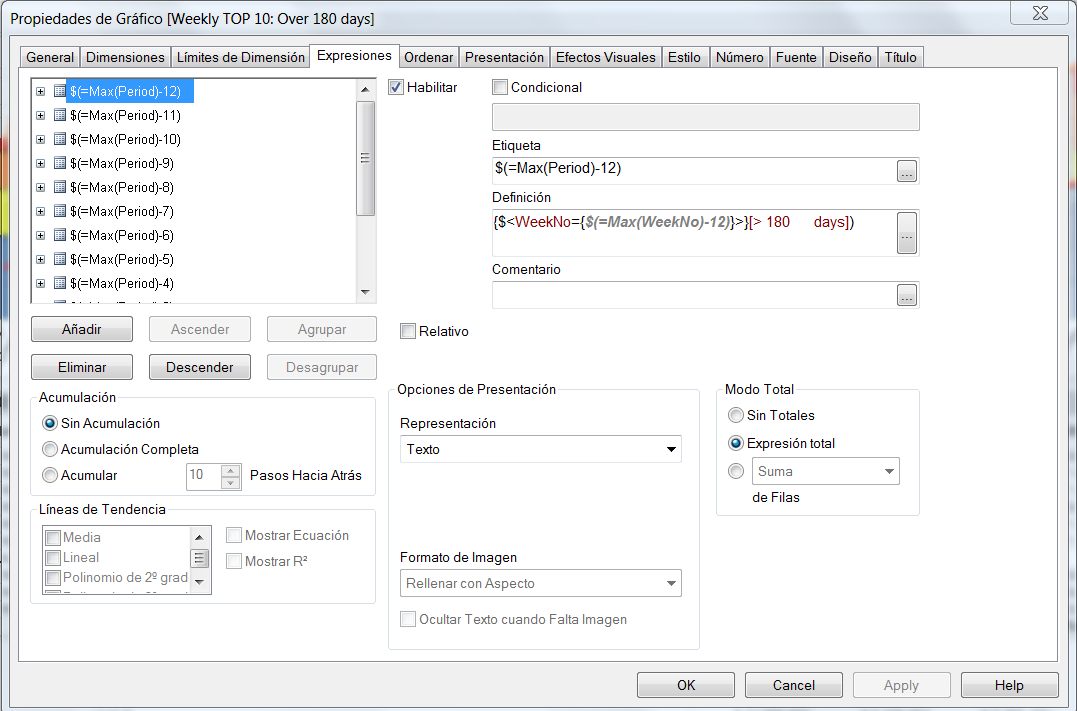Click the table icon beside $(=Max(Period)-11)
This screenshot has height=711, width=1077.
coord(59,115)
